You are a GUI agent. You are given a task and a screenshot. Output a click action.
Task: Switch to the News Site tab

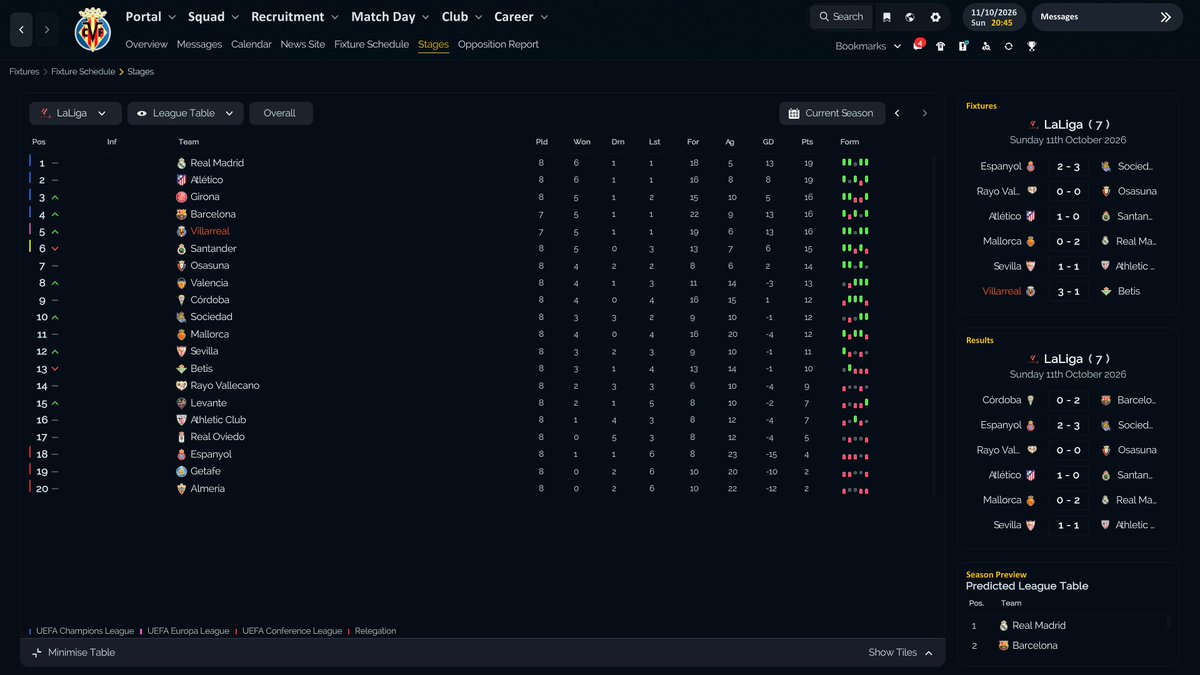click(303, 44)
